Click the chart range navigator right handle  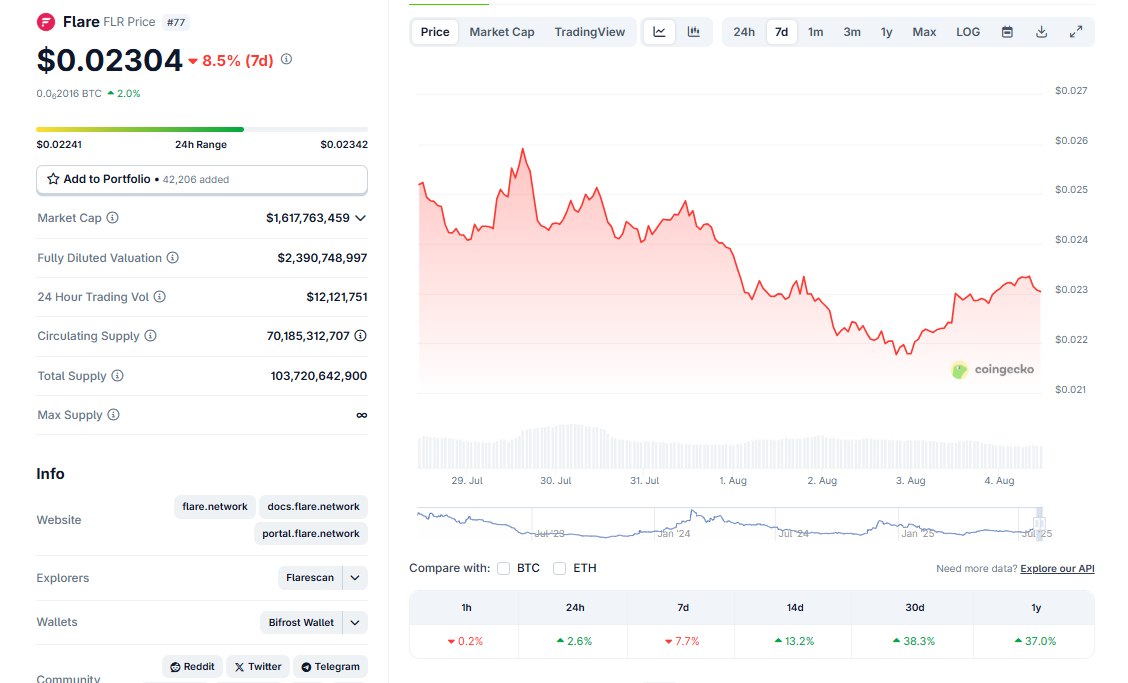1040,523
